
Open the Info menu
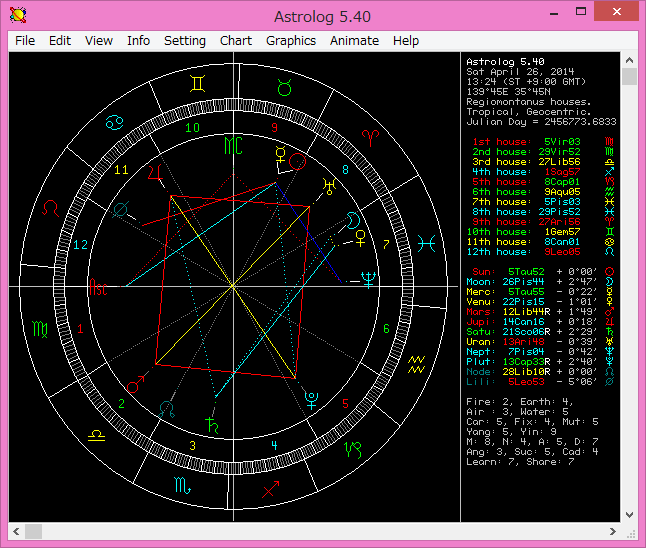point(138,41)
